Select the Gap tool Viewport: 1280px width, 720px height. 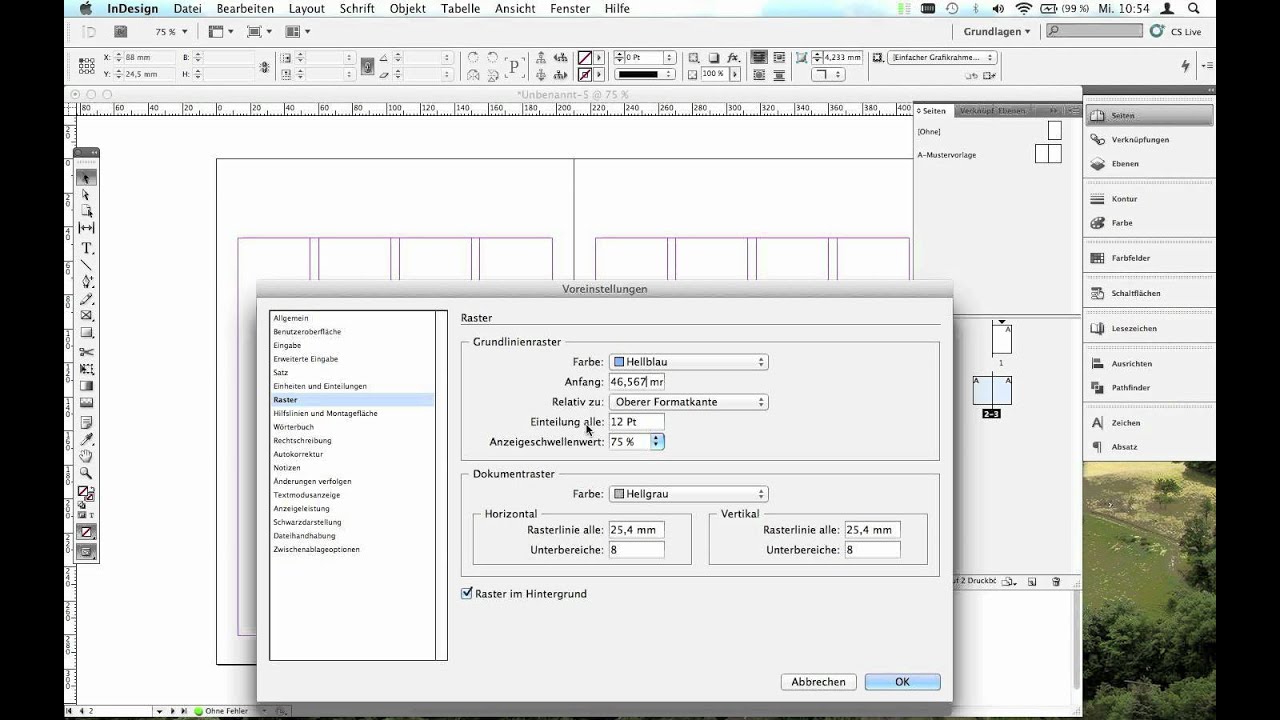[87, 228]
